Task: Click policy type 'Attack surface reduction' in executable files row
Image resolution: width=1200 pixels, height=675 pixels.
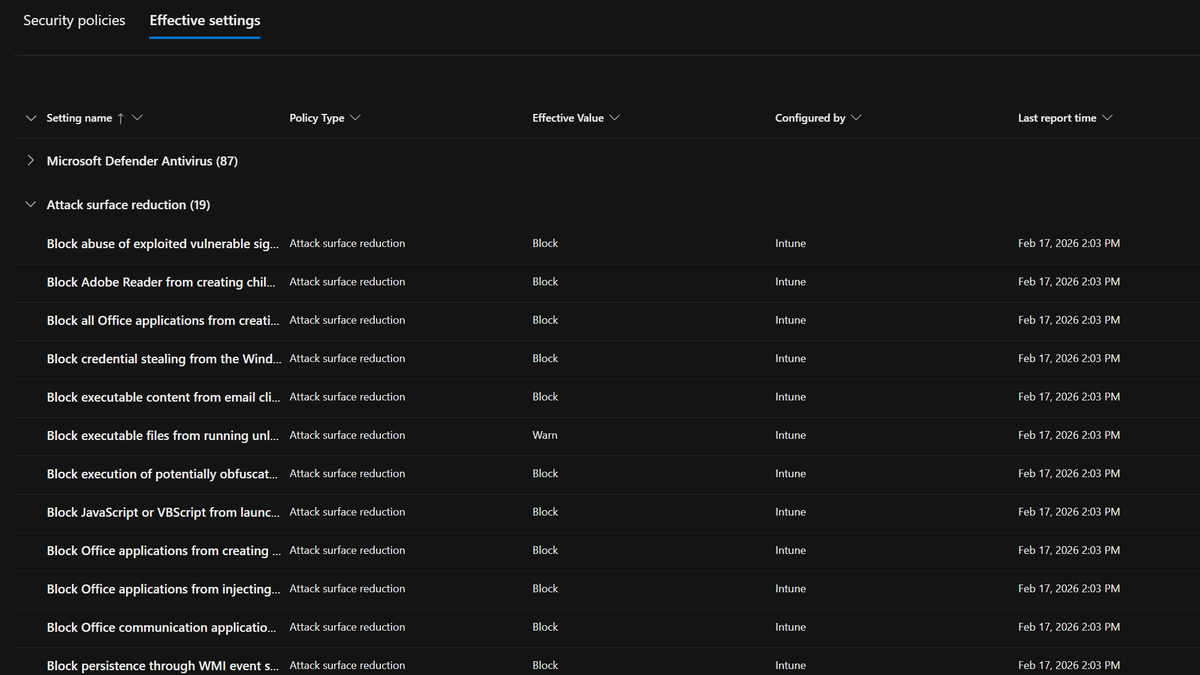Action: tap(347, 435)
